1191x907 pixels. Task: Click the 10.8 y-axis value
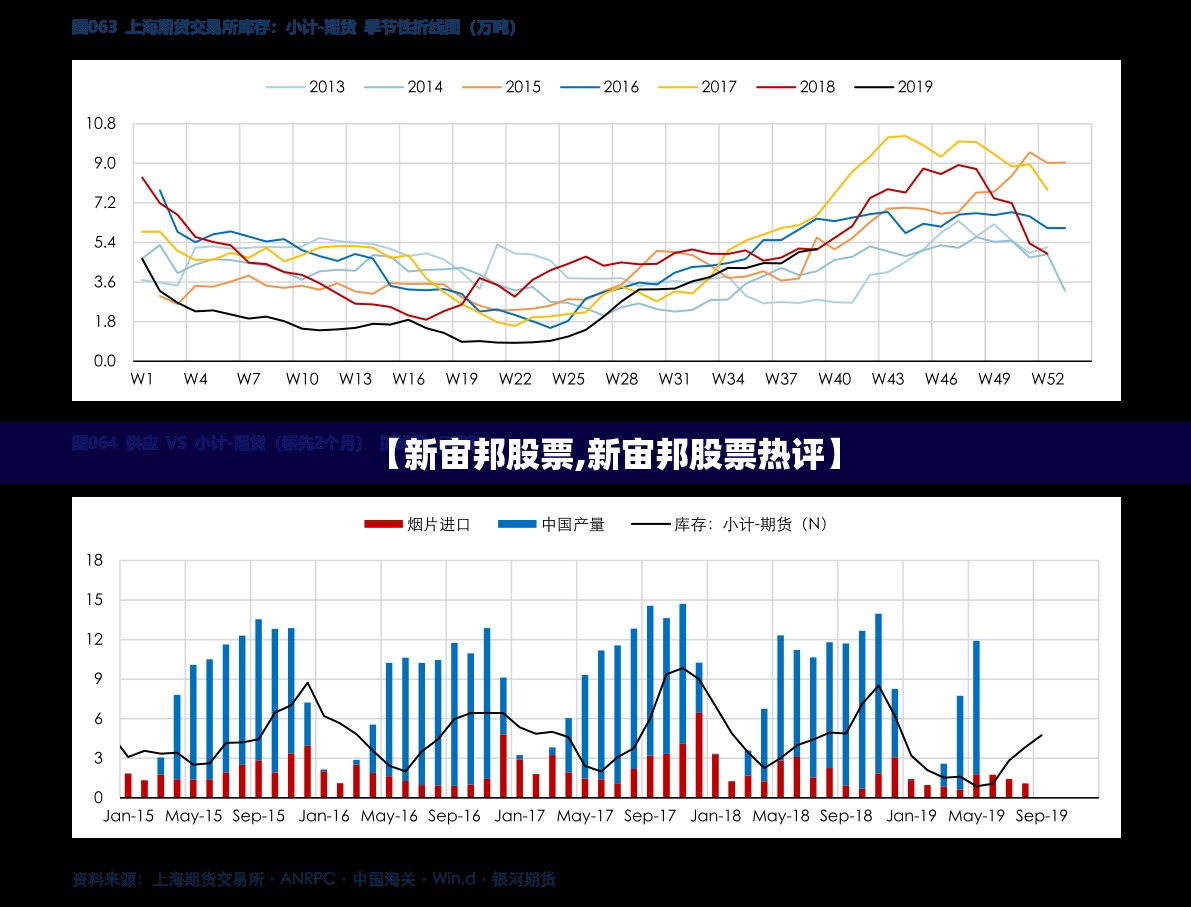tap(100, 123)
